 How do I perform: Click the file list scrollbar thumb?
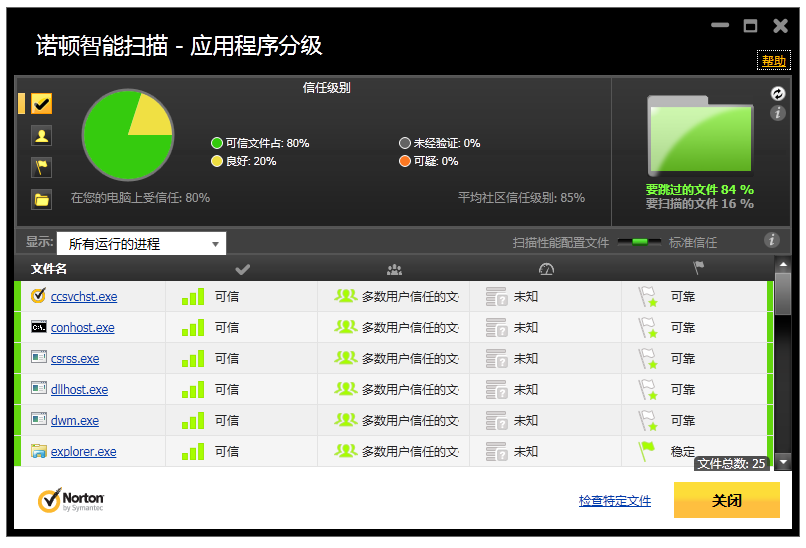pos(783,293)
